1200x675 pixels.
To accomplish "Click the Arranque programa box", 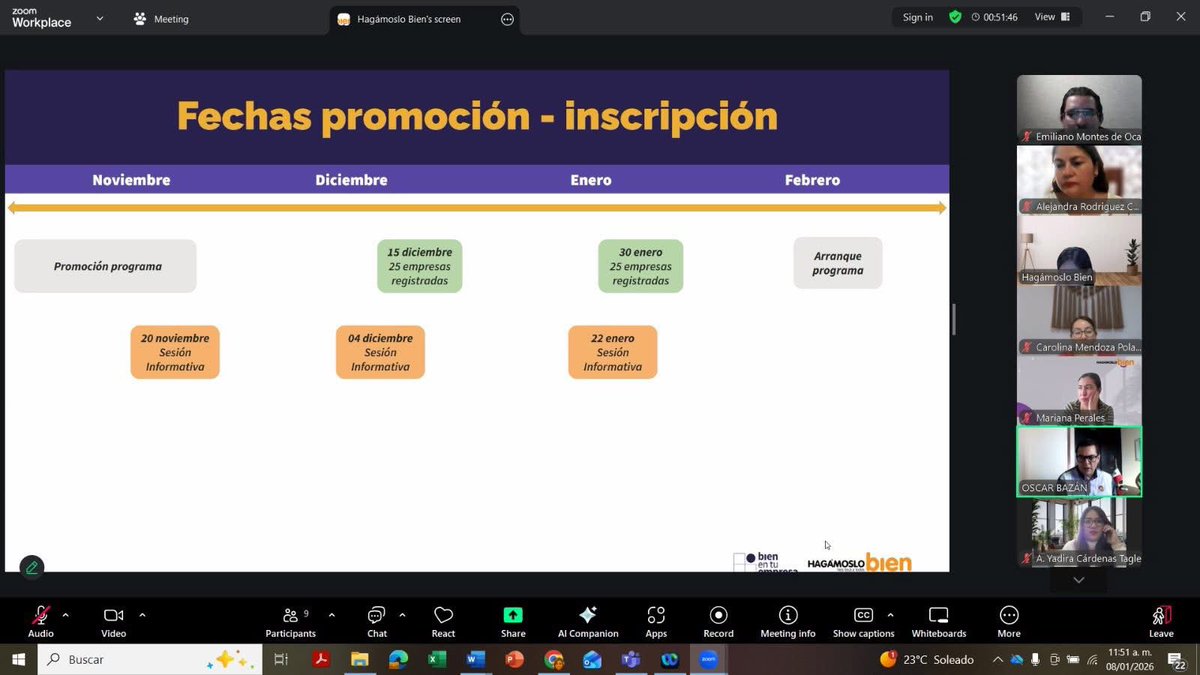I will 838,263.
